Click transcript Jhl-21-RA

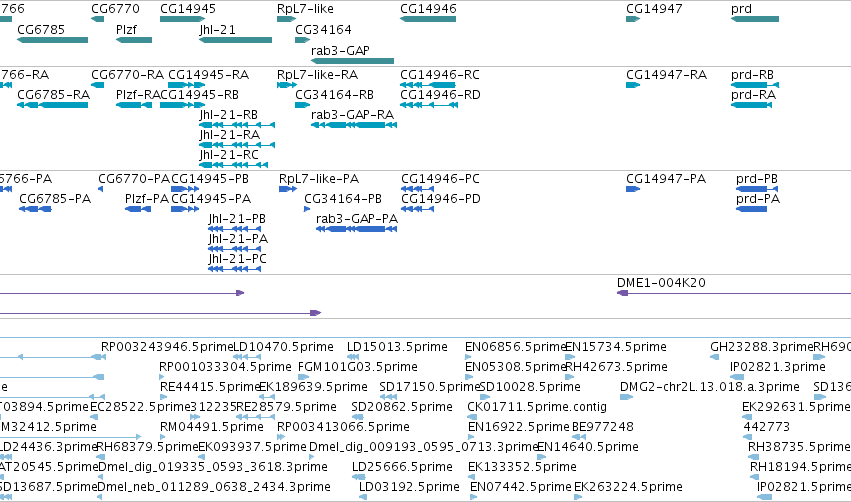[230, 135]
